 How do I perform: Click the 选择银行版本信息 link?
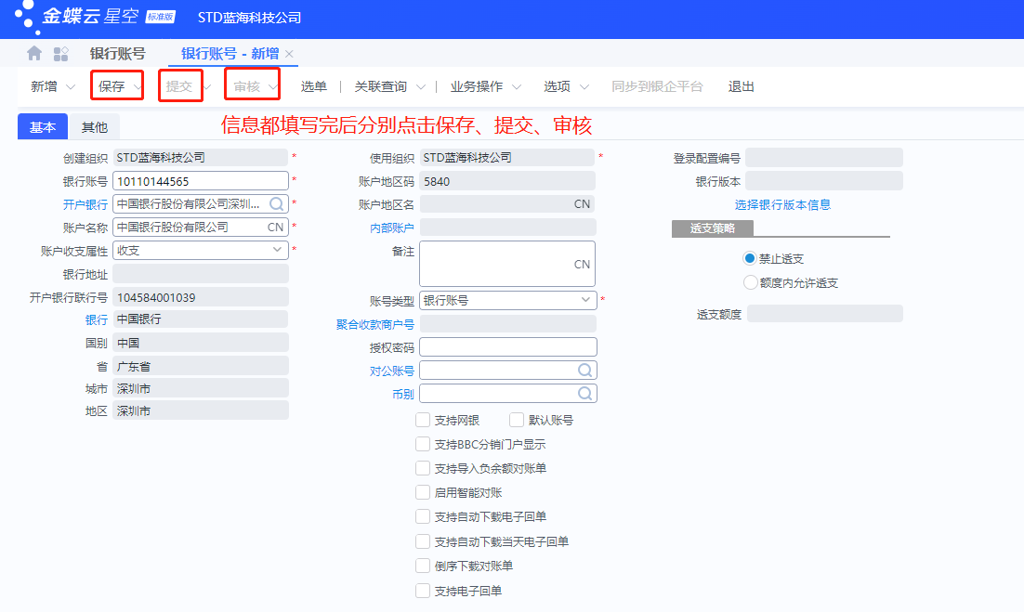coord(782,204)
